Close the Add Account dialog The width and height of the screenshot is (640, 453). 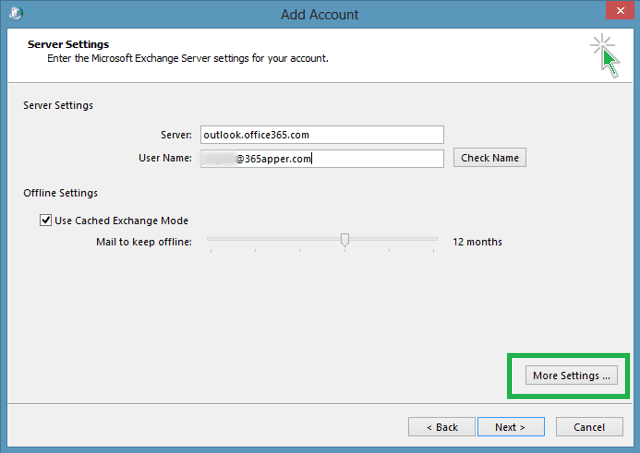pos(620,10)
